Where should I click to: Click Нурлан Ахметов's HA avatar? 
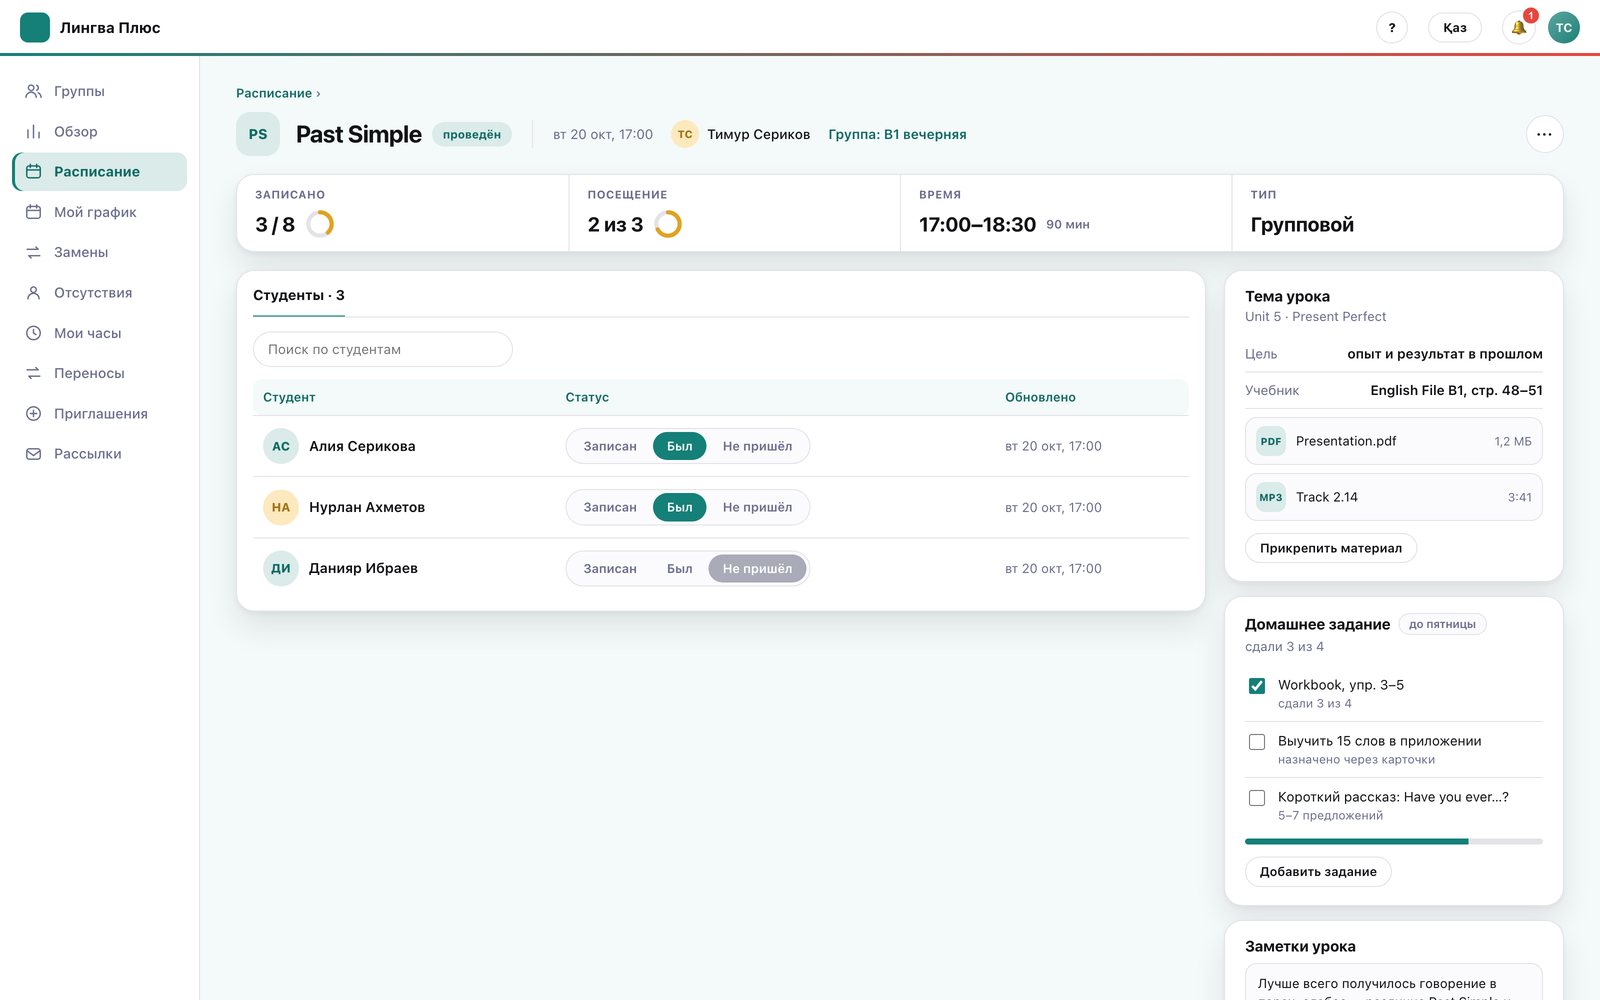coord(281,507)
